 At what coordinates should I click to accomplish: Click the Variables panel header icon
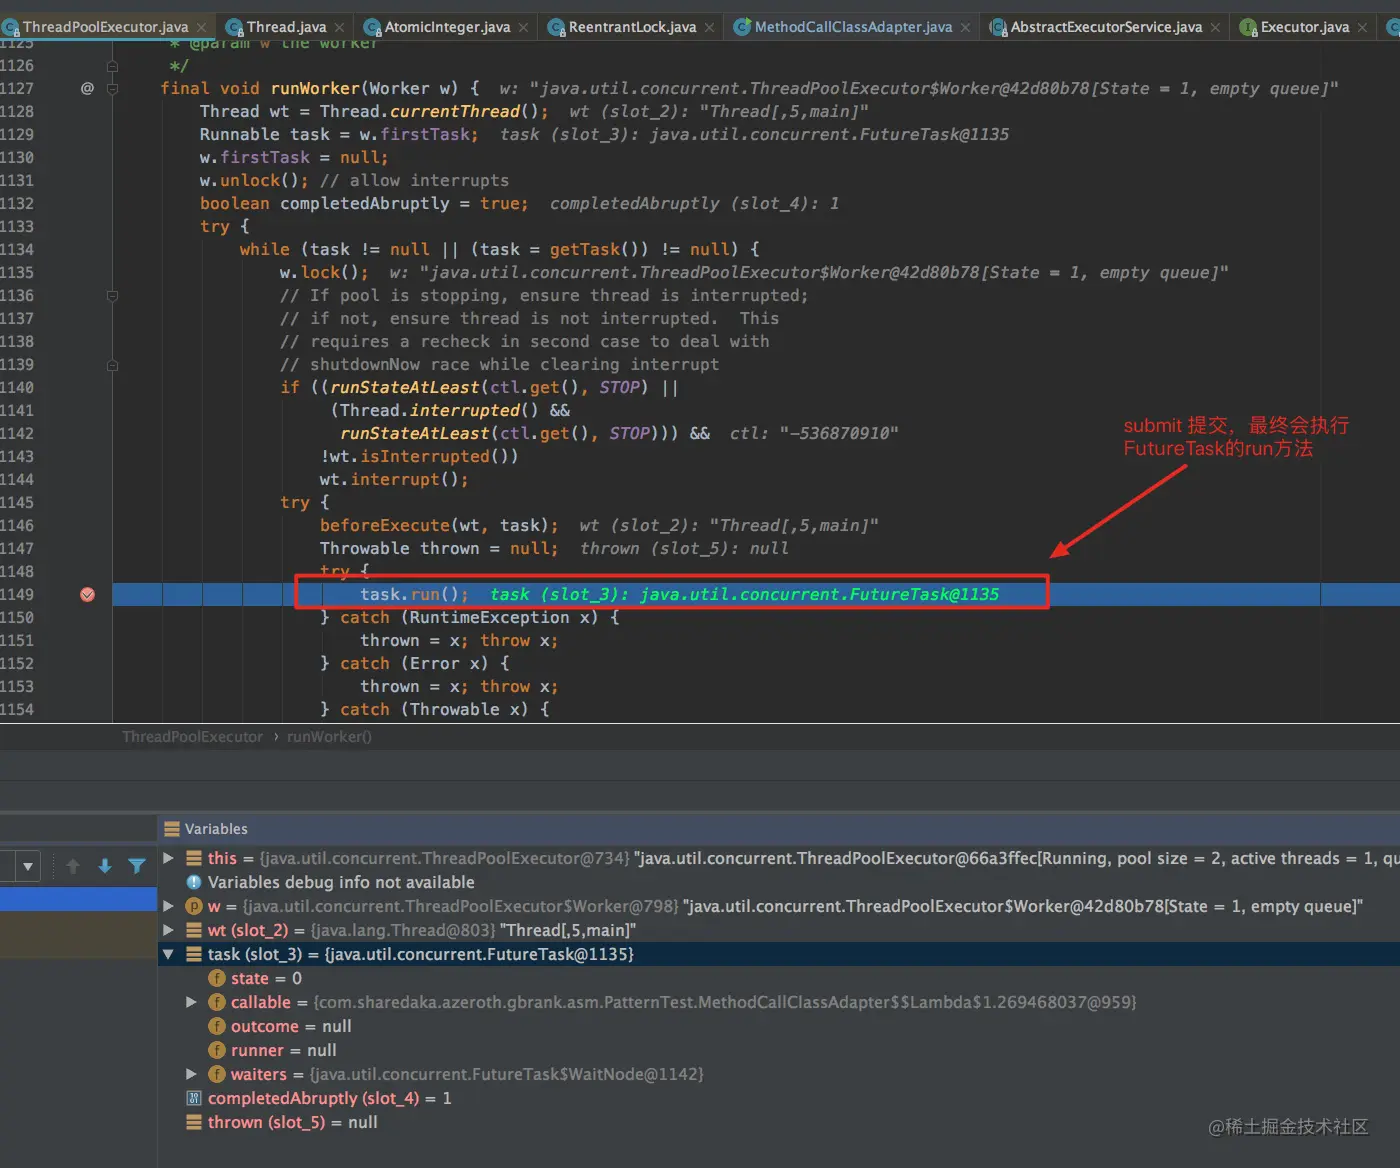(172, 829)
